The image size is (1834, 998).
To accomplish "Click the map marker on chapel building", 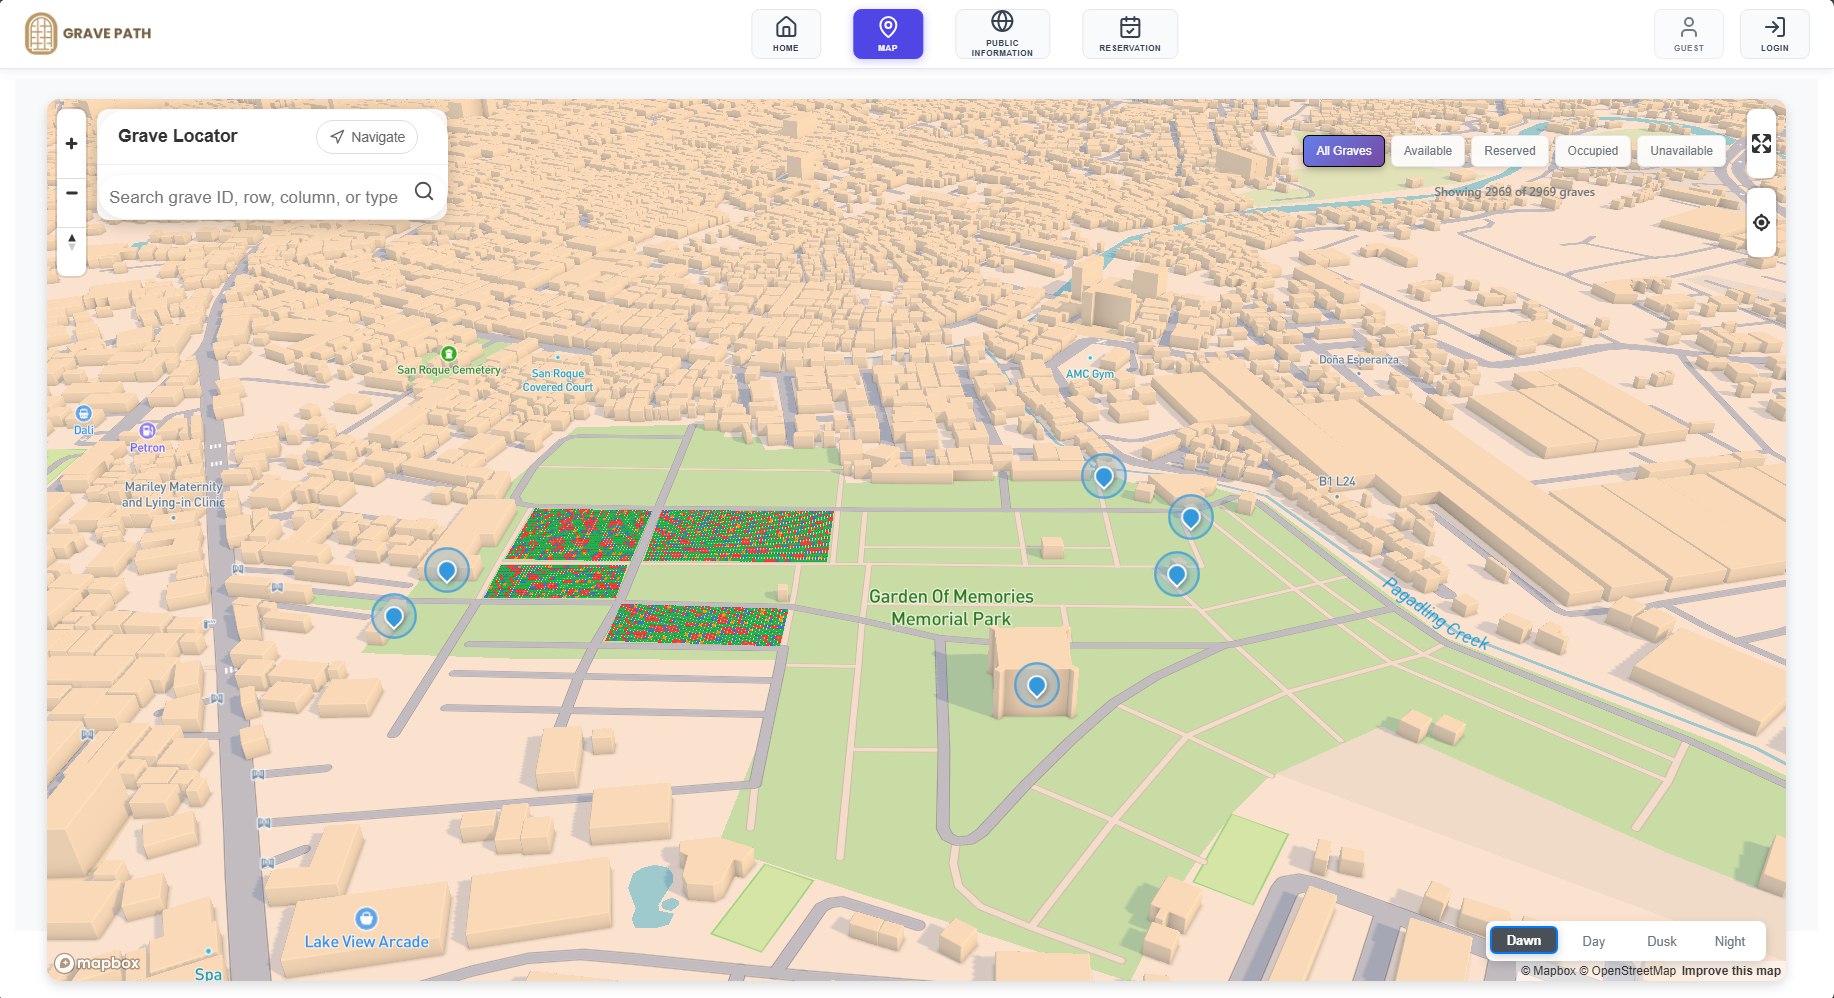I will [x=1036, y=686].
